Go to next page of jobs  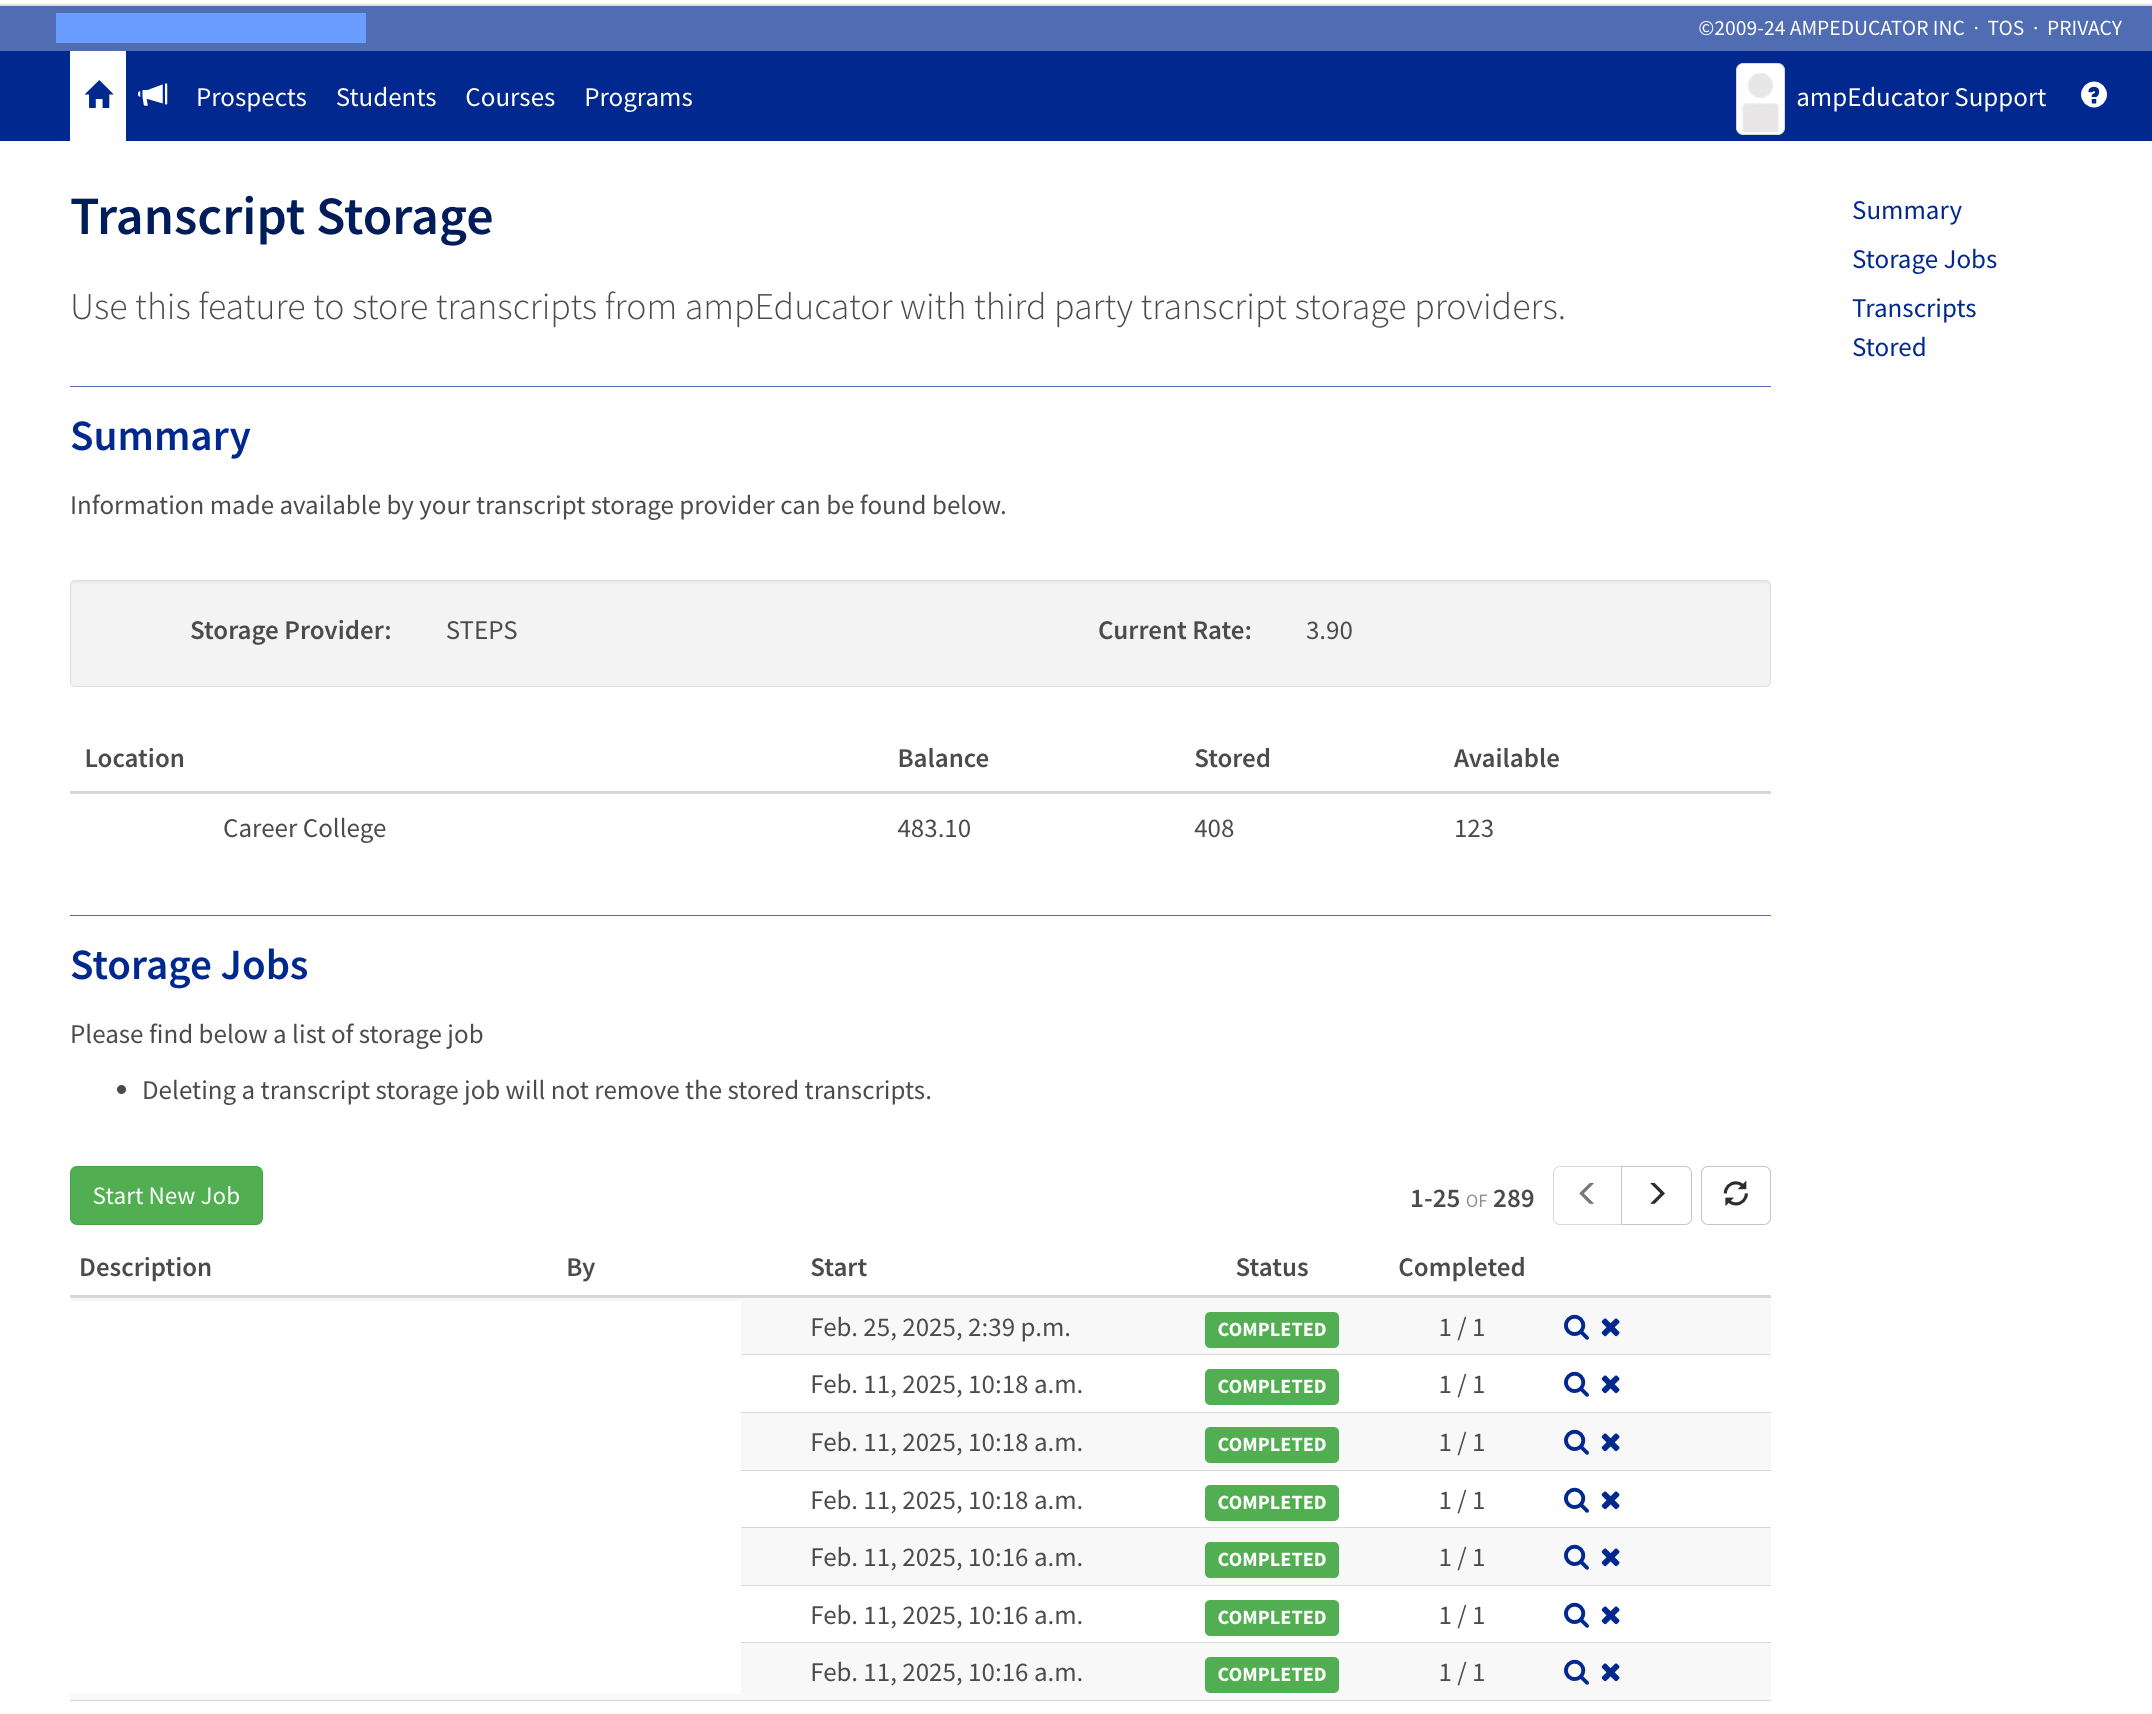tap(1656, 1194)
